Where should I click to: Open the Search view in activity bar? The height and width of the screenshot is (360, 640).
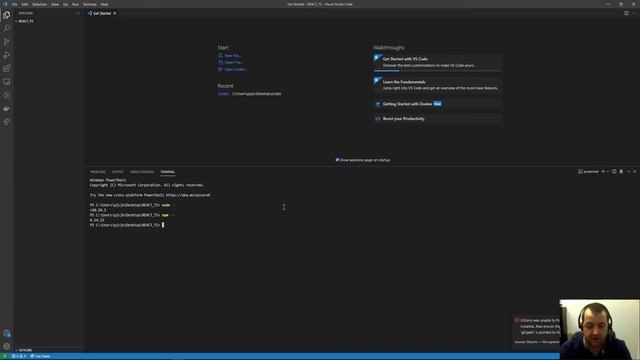pos(7,28)
